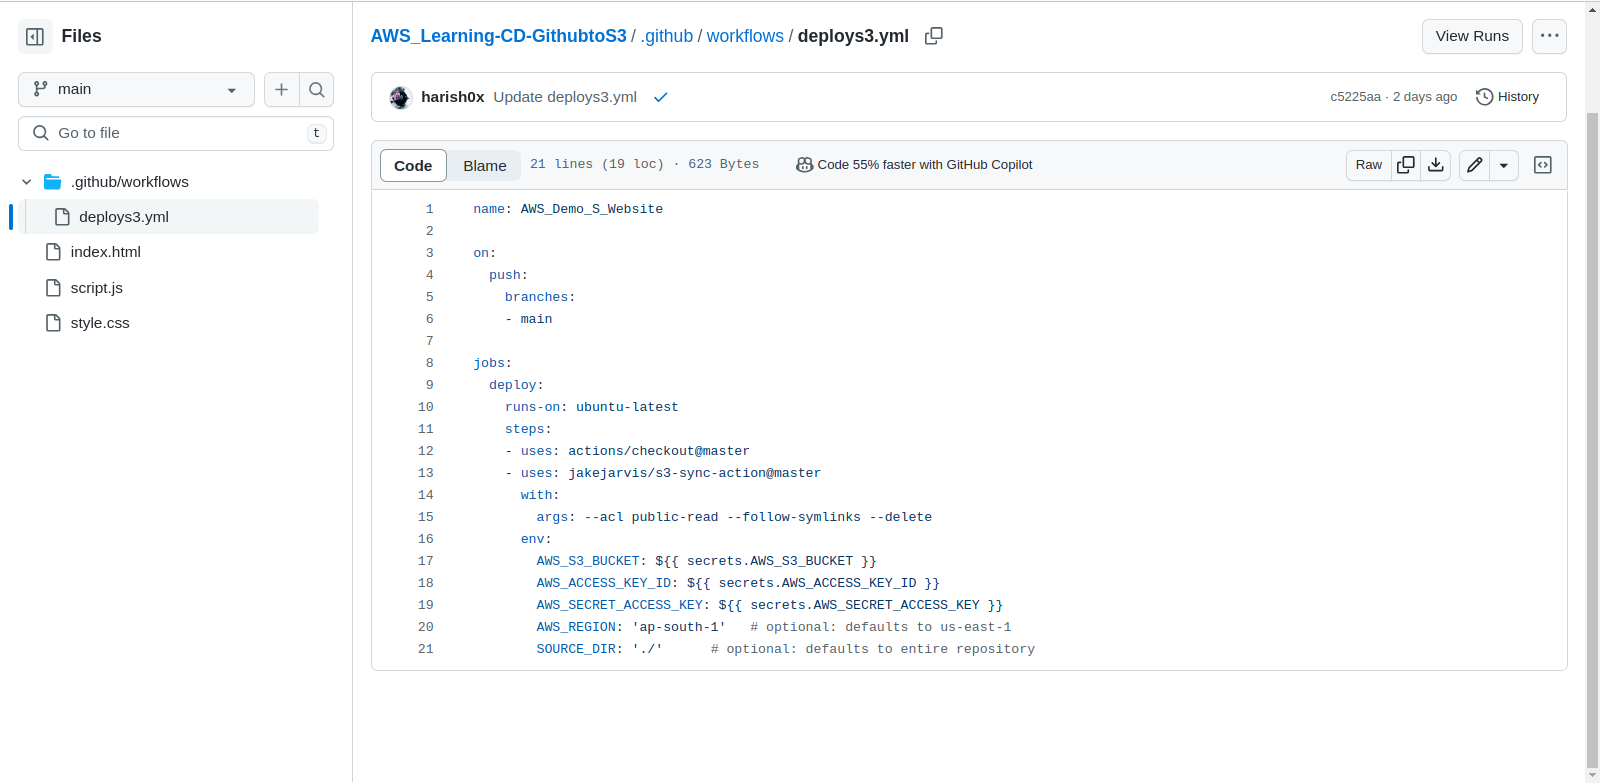Edit this file with pencil icon
The width and height of the screenshot is (1600, 783).
pos(1474,165)
